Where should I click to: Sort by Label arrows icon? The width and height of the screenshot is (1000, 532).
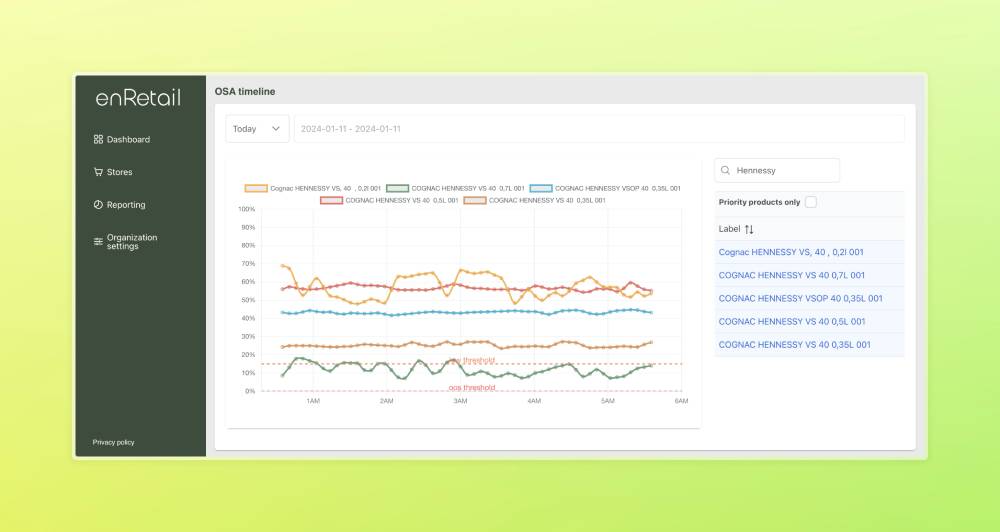tap(749, 229)
